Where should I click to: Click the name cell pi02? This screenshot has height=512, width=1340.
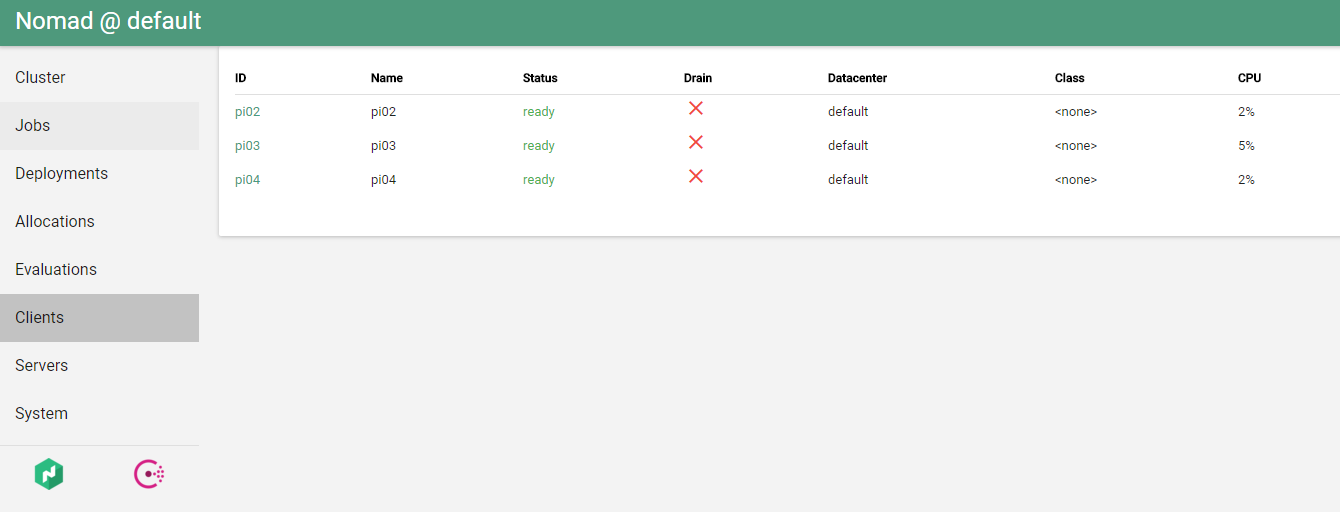(x=383, y=112)
